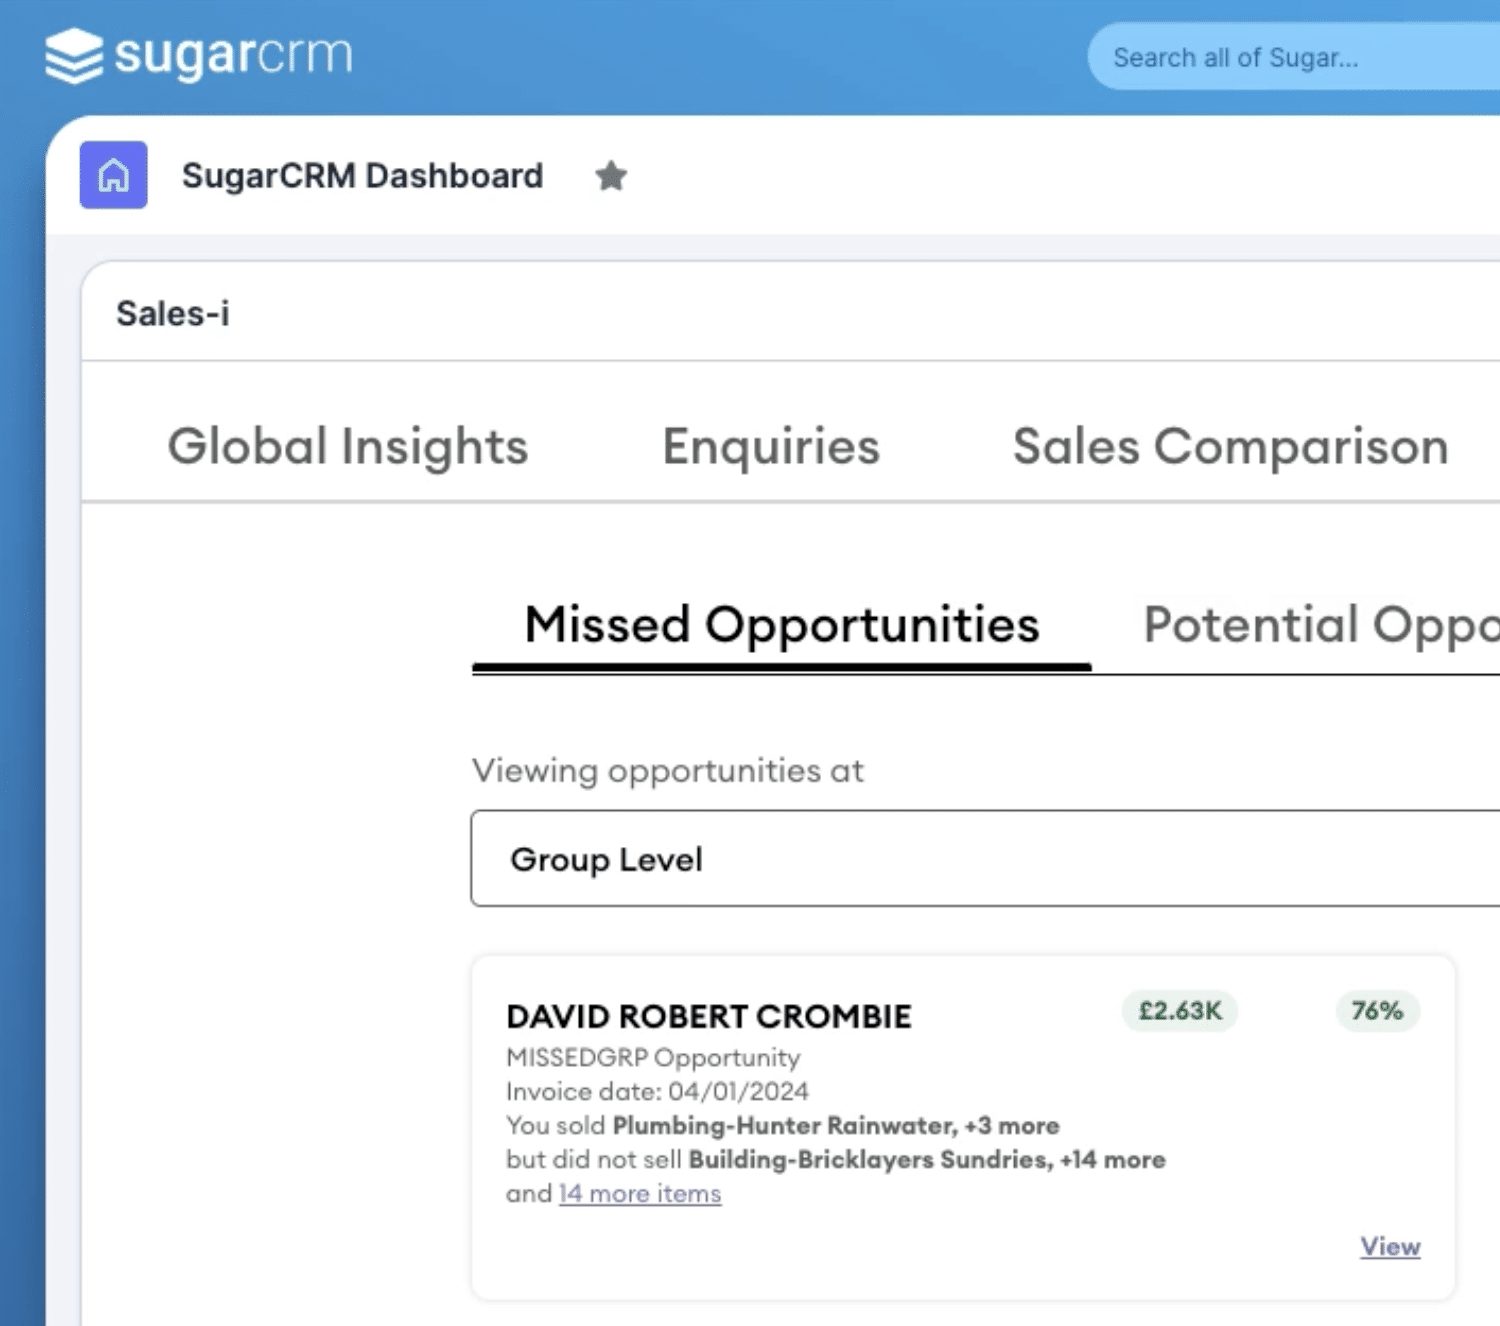
Task: Open the Enquiries tab
Action: tap(771, 446)
